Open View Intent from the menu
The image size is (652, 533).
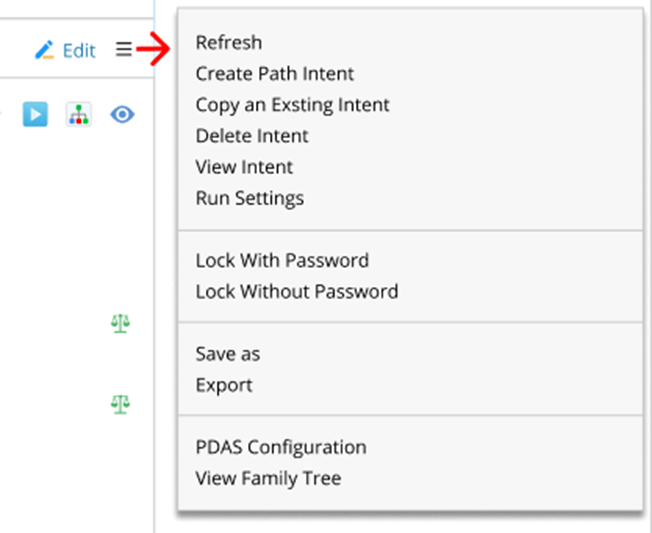244,167
